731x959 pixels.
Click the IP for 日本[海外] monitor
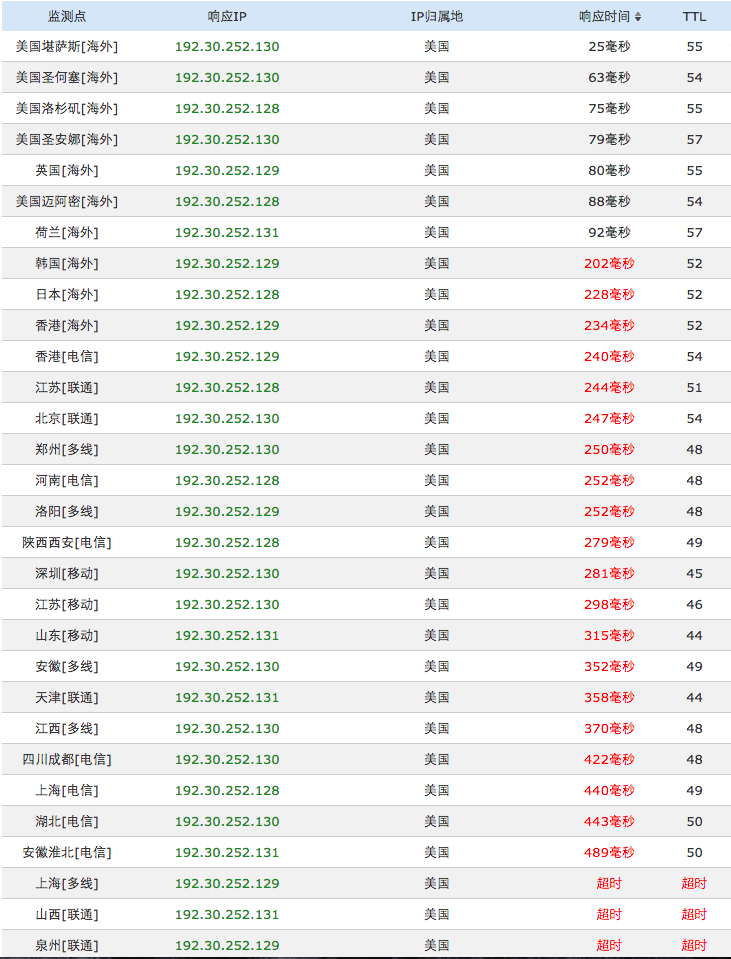point(227,294)
